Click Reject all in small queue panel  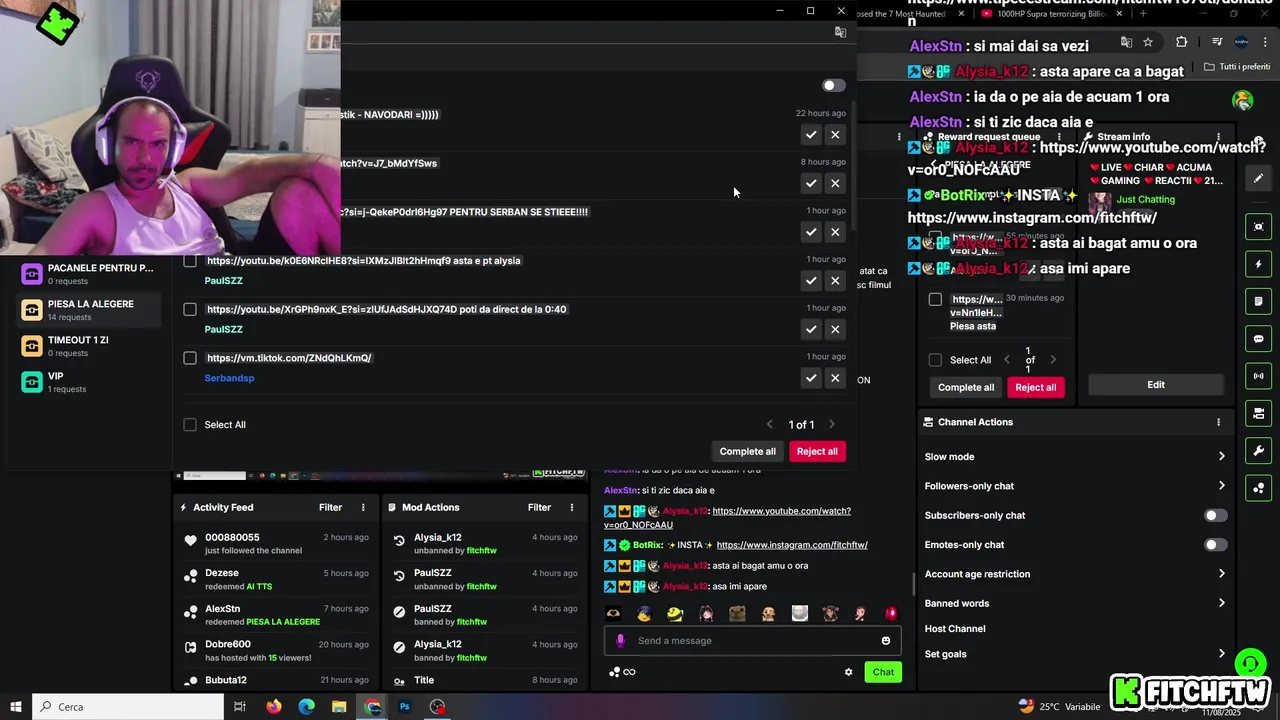click(1036, 388)
